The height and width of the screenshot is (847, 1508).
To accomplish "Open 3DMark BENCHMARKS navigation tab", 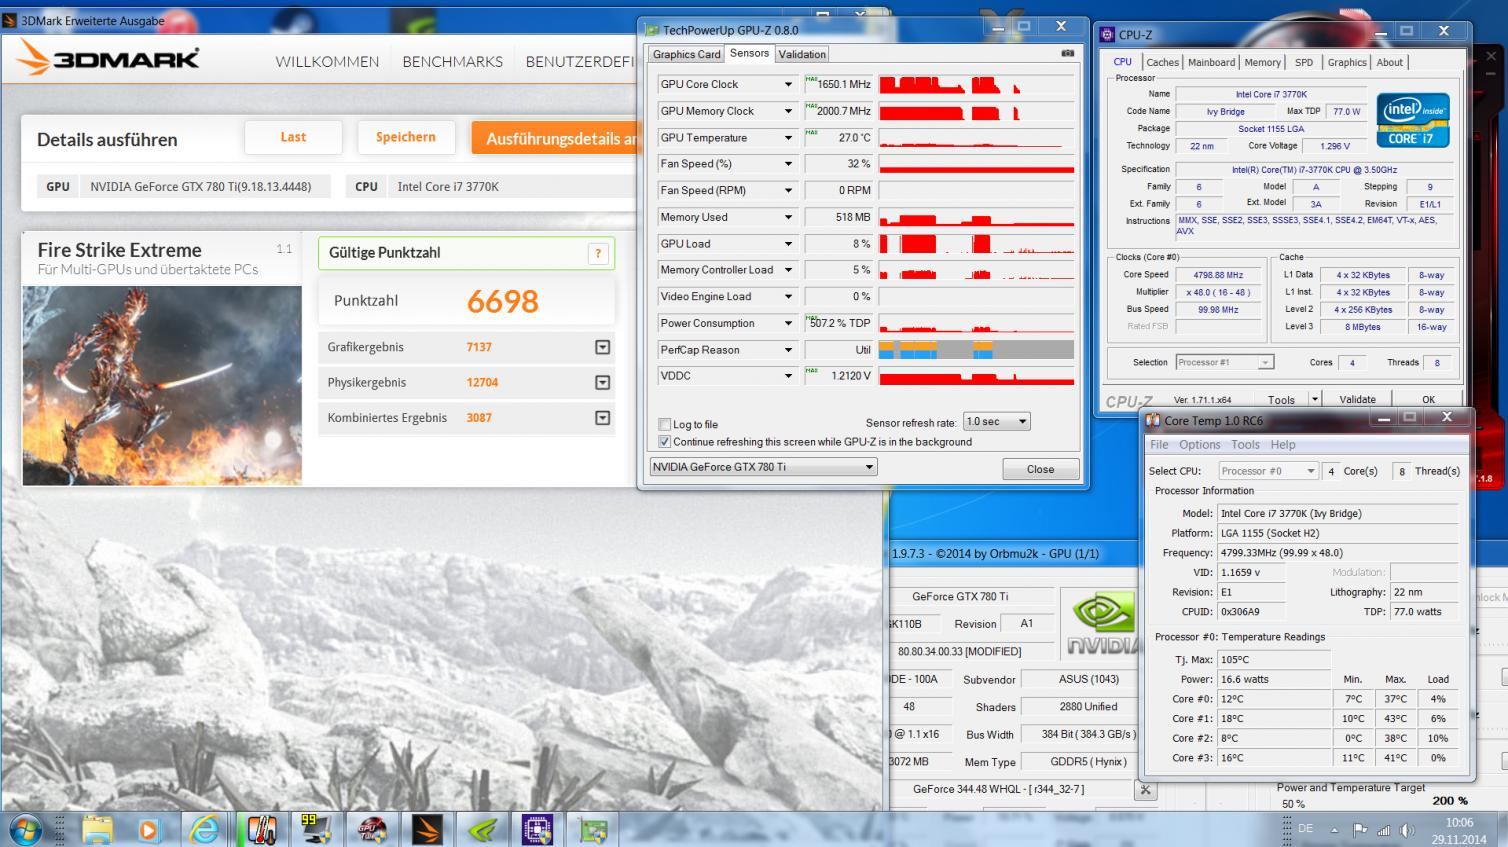I will point(452,62).
